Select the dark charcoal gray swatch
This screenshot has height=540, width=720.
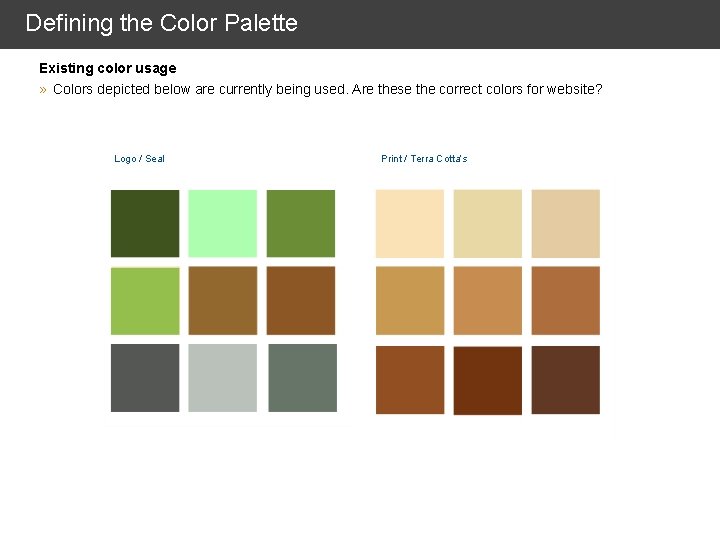click(x=145, y=378)
